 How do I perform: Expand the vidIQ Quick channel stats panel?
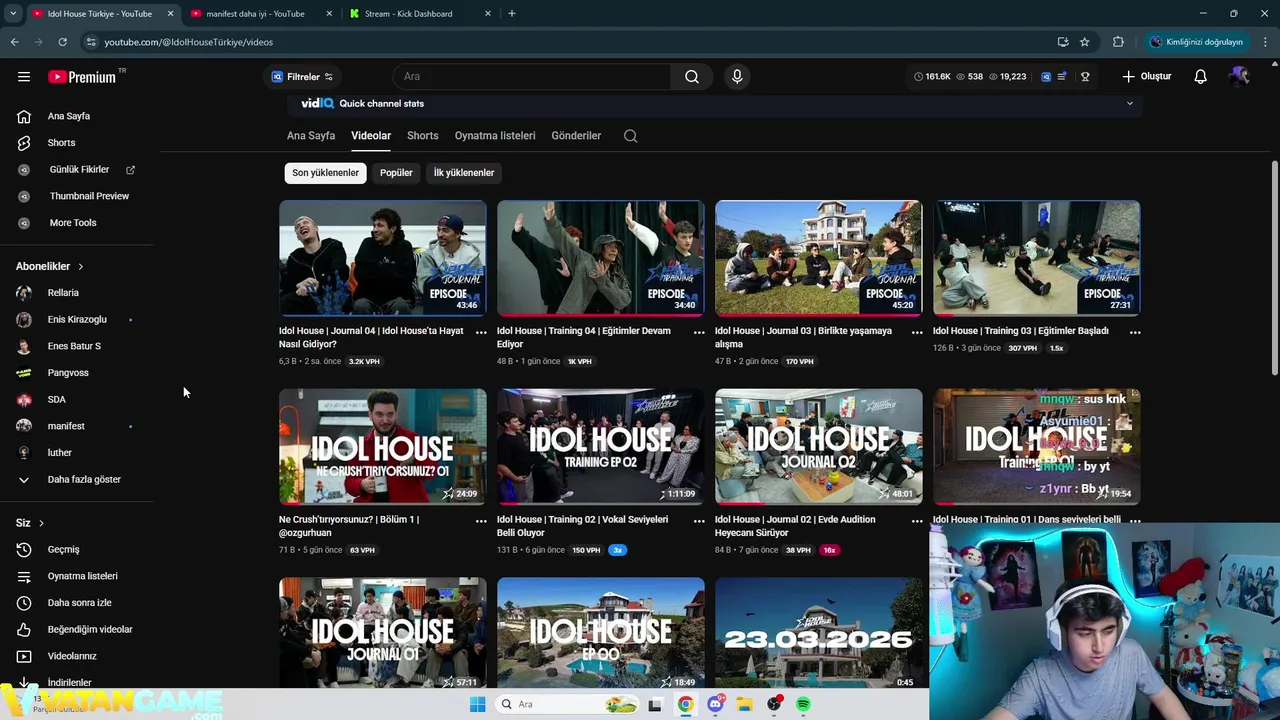pyautogui.click(x=1130, y=103)
